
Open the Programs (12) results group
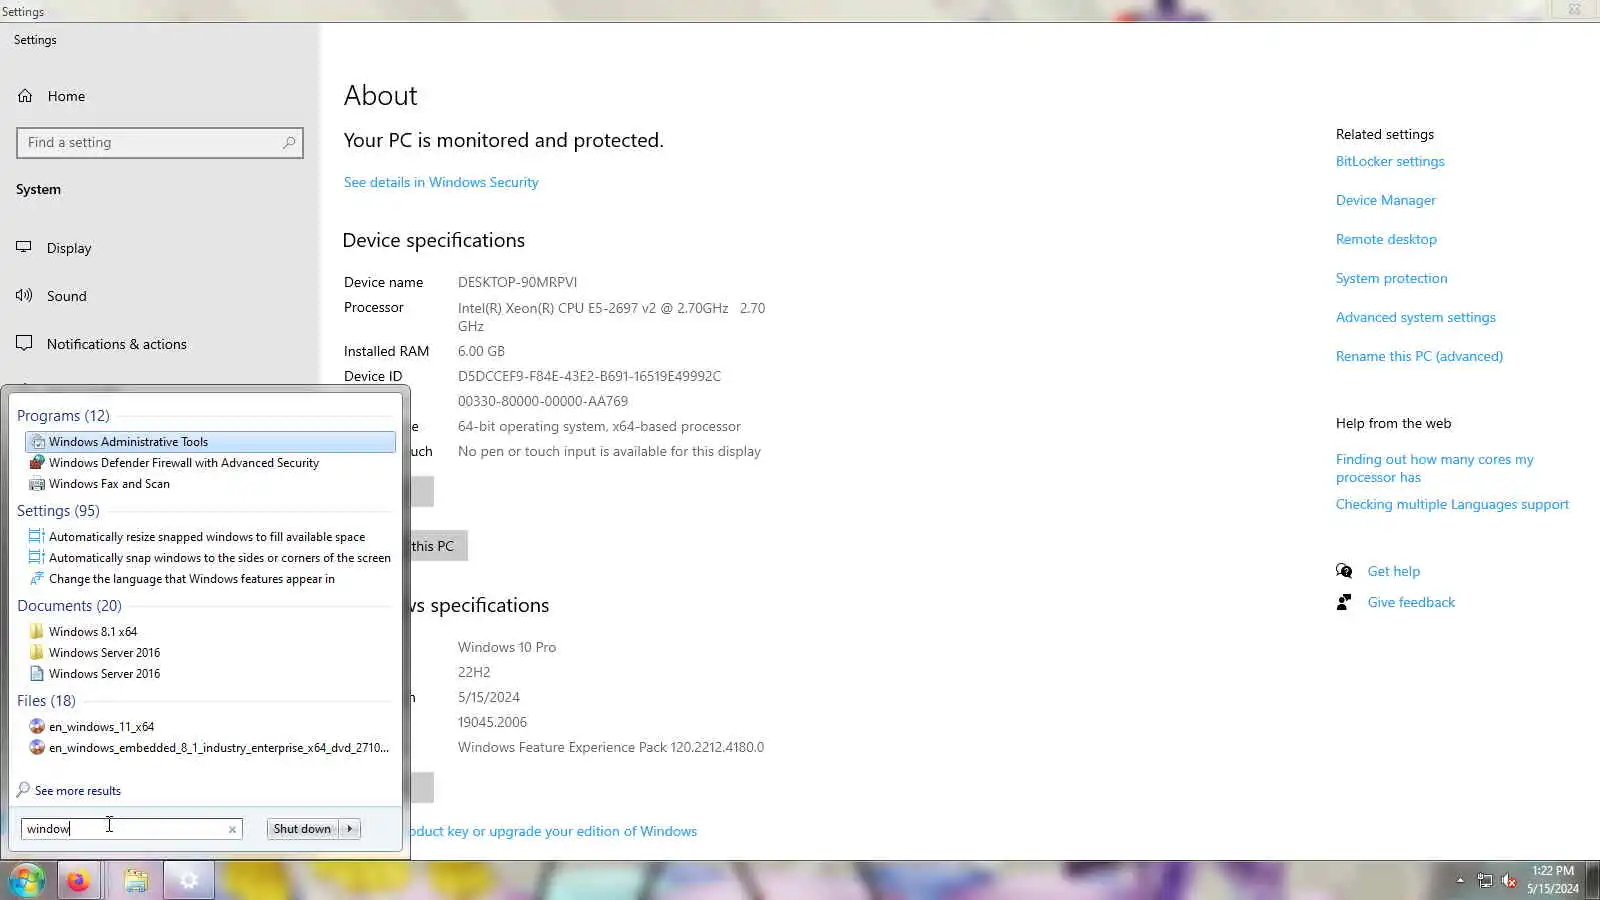point(63,416)
